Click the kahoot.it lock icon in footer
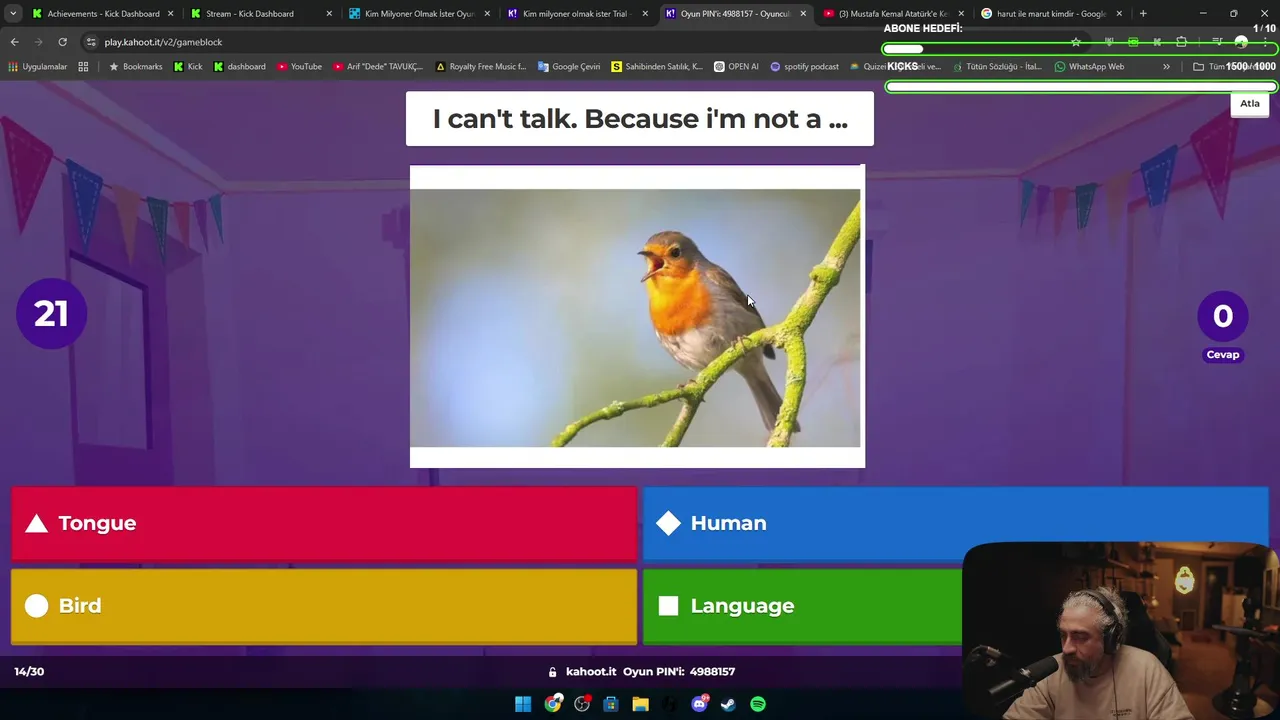Viewport: 1280px width, 720px height. pos(552,672)
